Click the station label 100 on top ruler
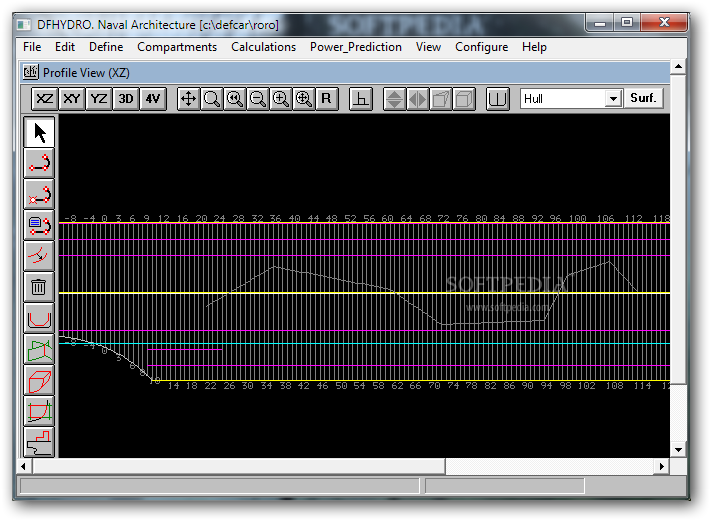Viewport: 711px width, 521px height. point(577,218)
